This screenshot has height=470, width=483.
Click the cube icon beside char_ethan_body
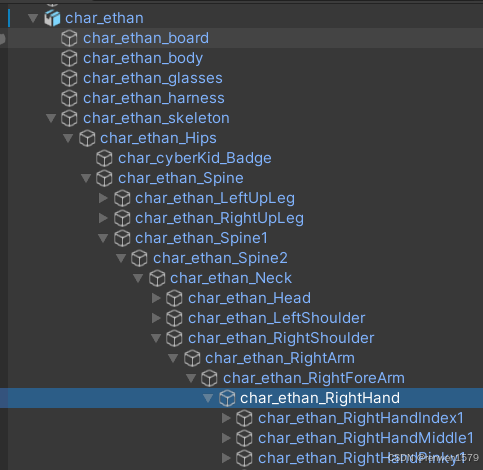tap(69, 58)
